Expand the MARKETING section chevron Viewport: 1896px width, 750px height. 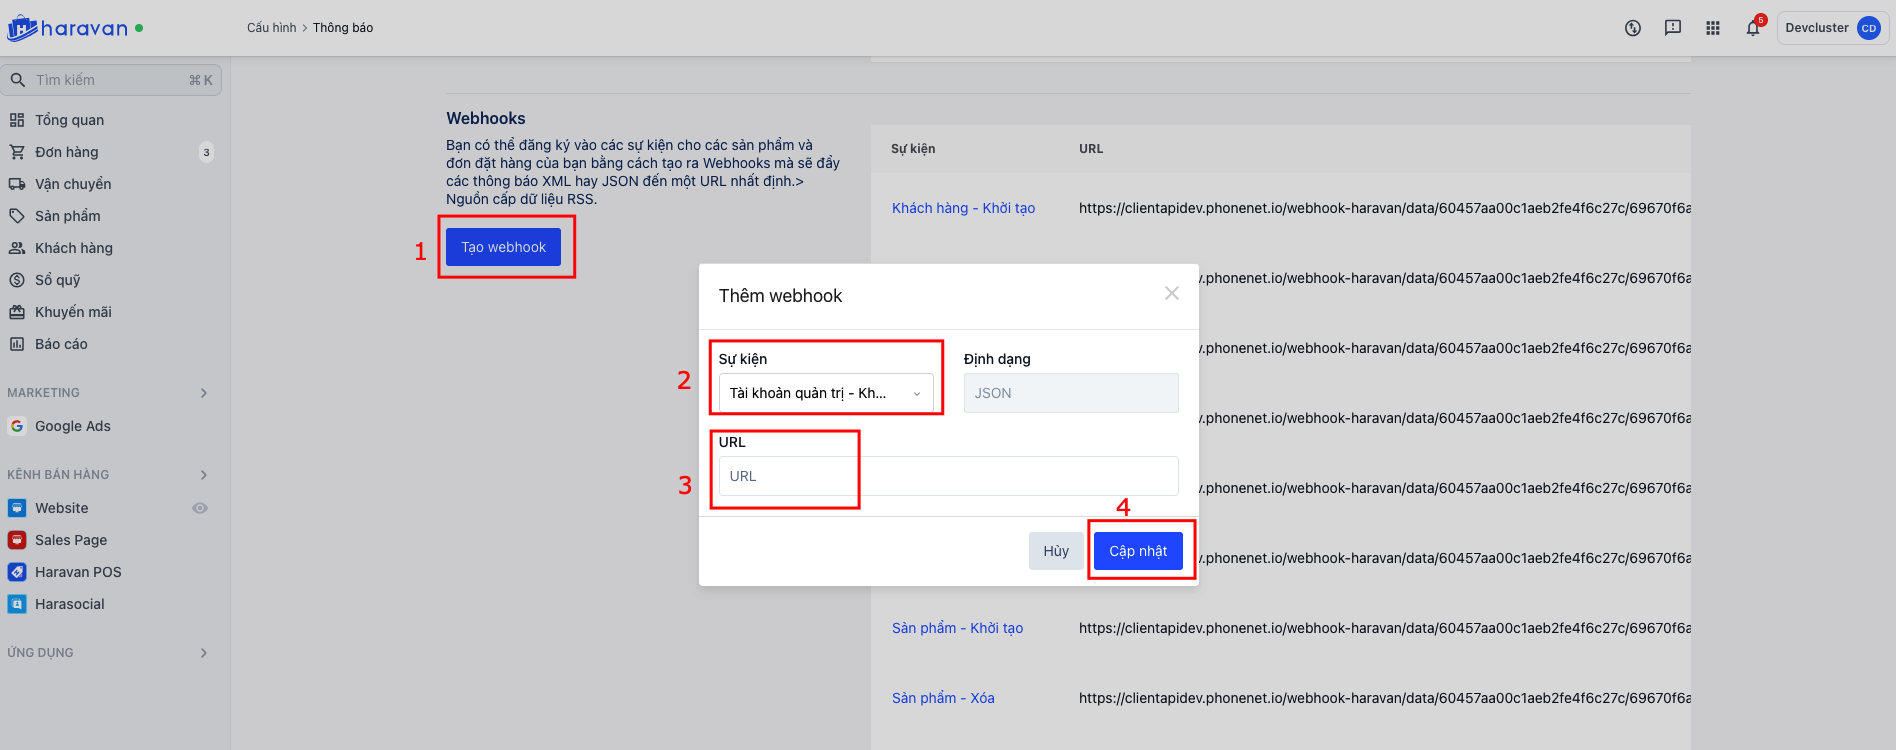click(x=204, y=393)
